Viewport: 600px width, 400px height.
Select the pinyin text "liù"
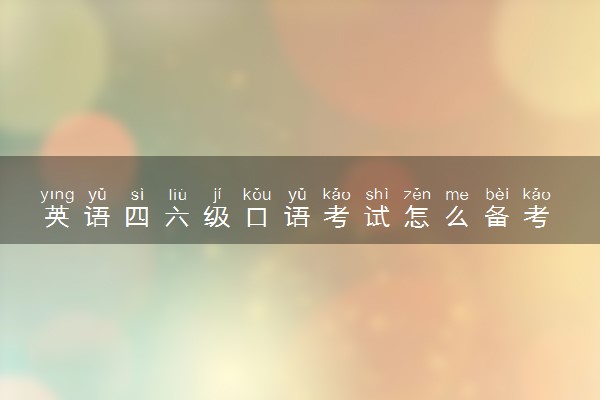(x=177, y=195)
